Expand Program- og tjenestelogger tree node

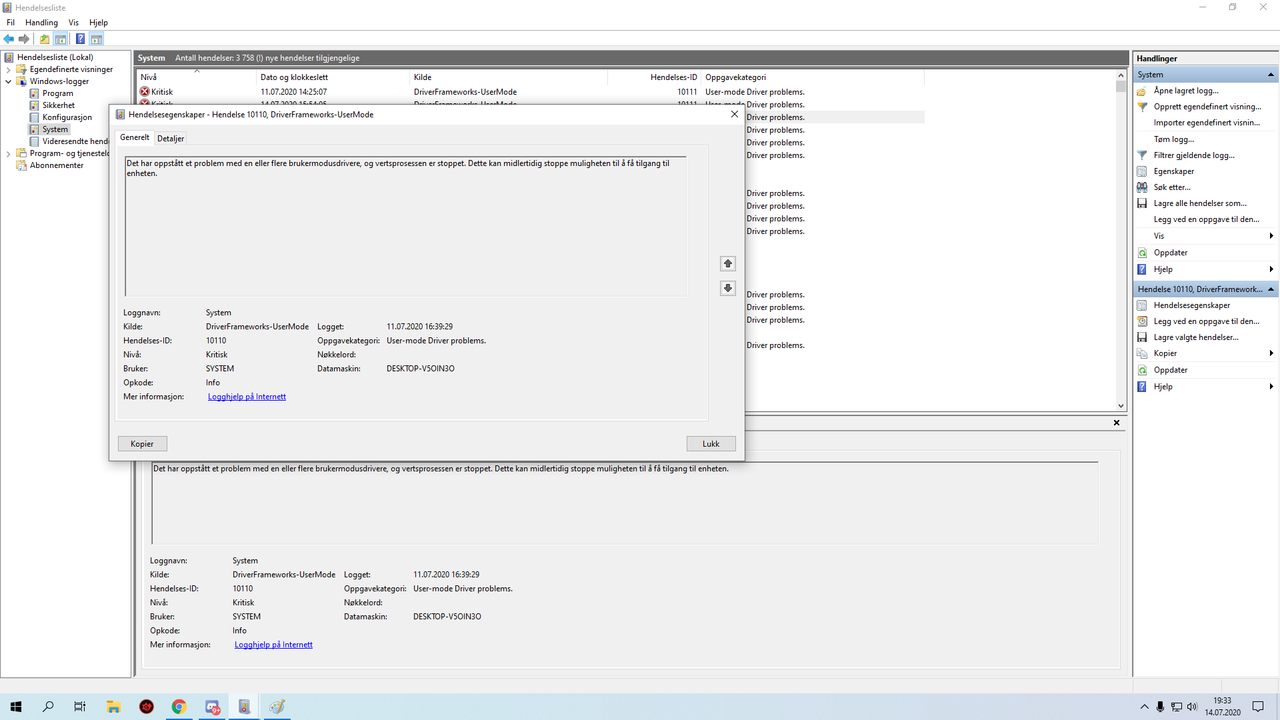9,153
